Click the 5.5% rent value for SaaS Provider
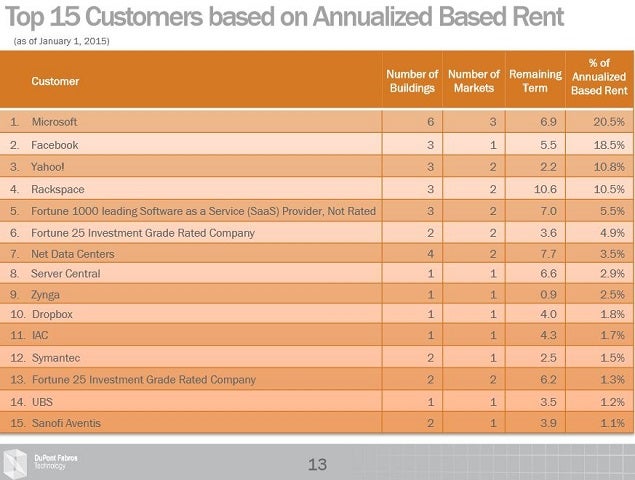 coord(612,211)
